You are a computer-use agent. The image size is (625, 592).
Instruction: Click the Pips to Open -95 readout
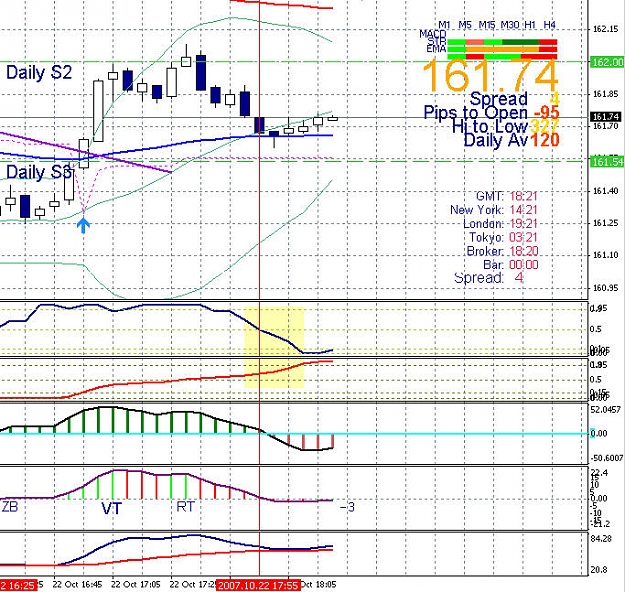point(491,112)
